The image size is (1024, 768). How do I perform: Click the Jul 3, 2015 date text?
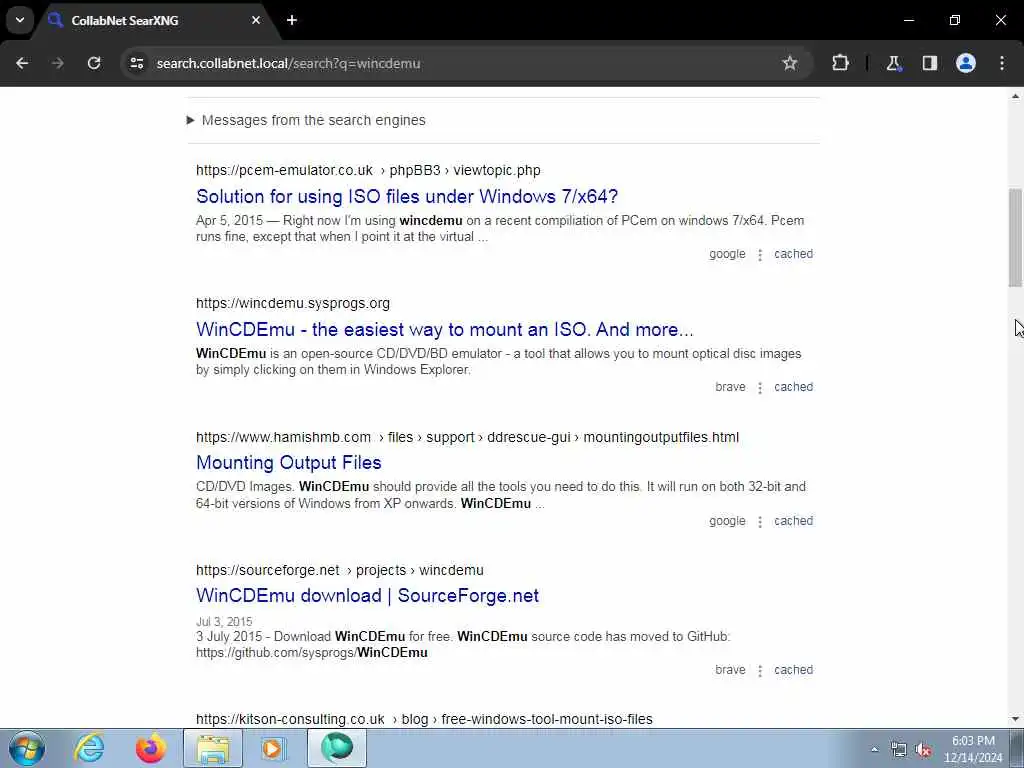[x=224, y=622]
